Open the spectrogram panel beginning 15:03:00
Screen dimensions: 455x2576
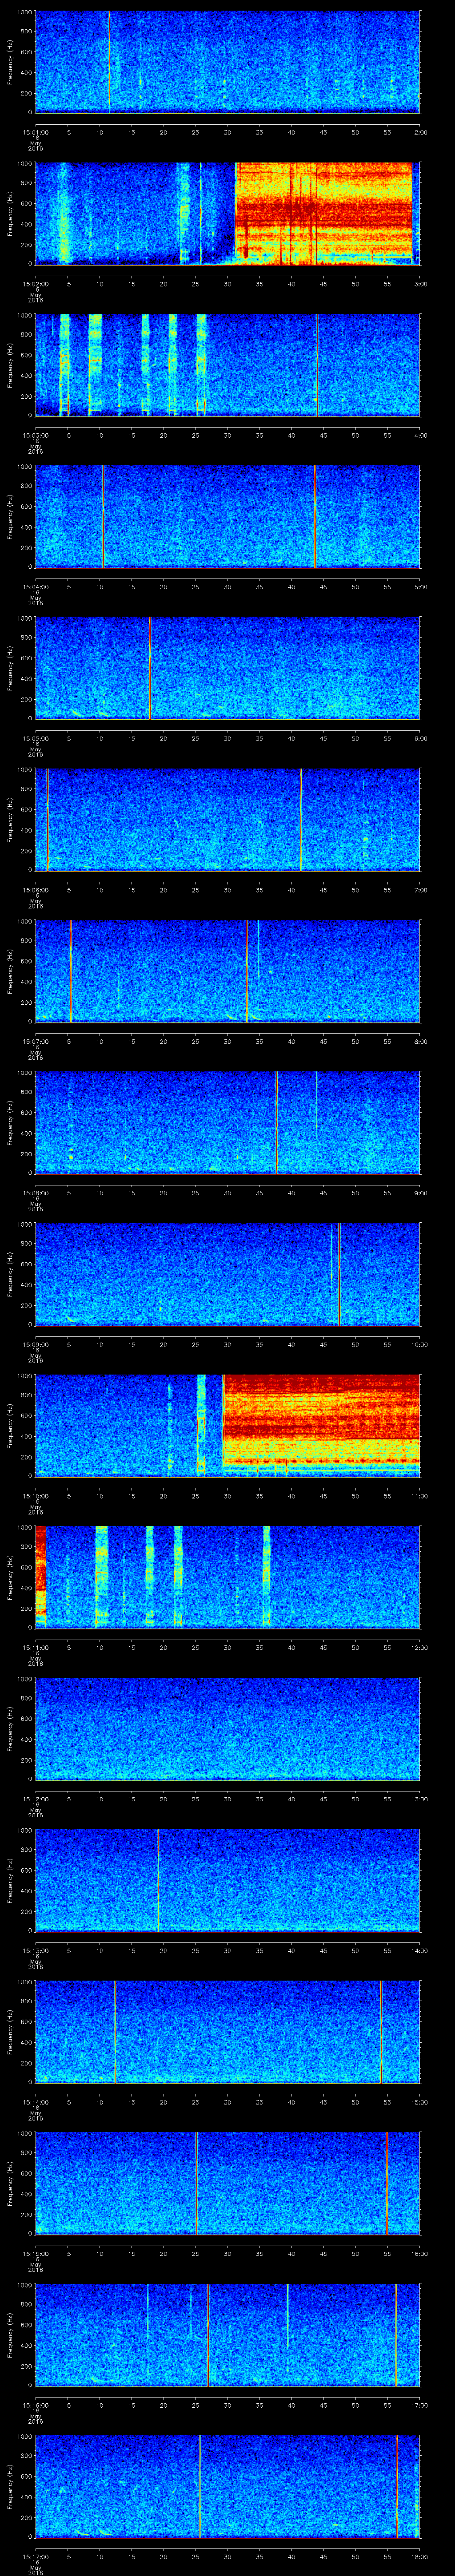pyautogui.click(x=228, y=364)
